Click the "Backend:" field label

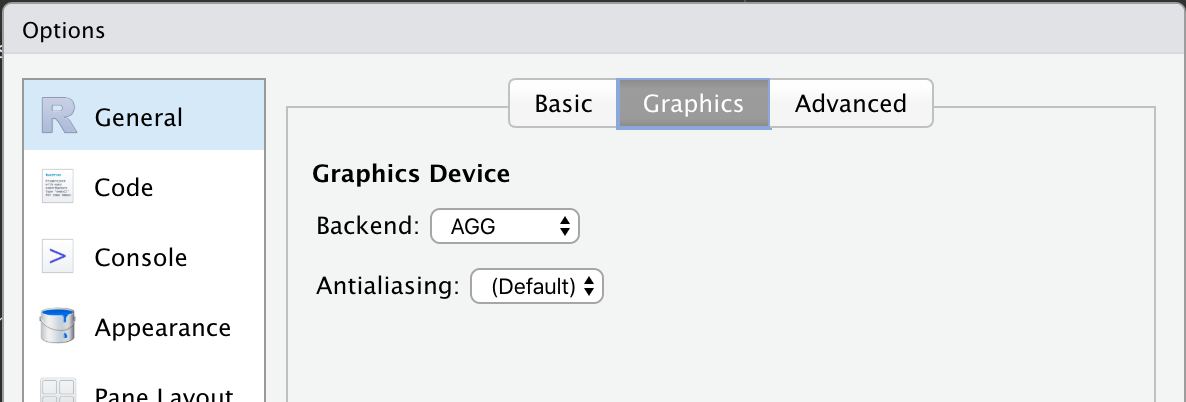coord(367,226)
